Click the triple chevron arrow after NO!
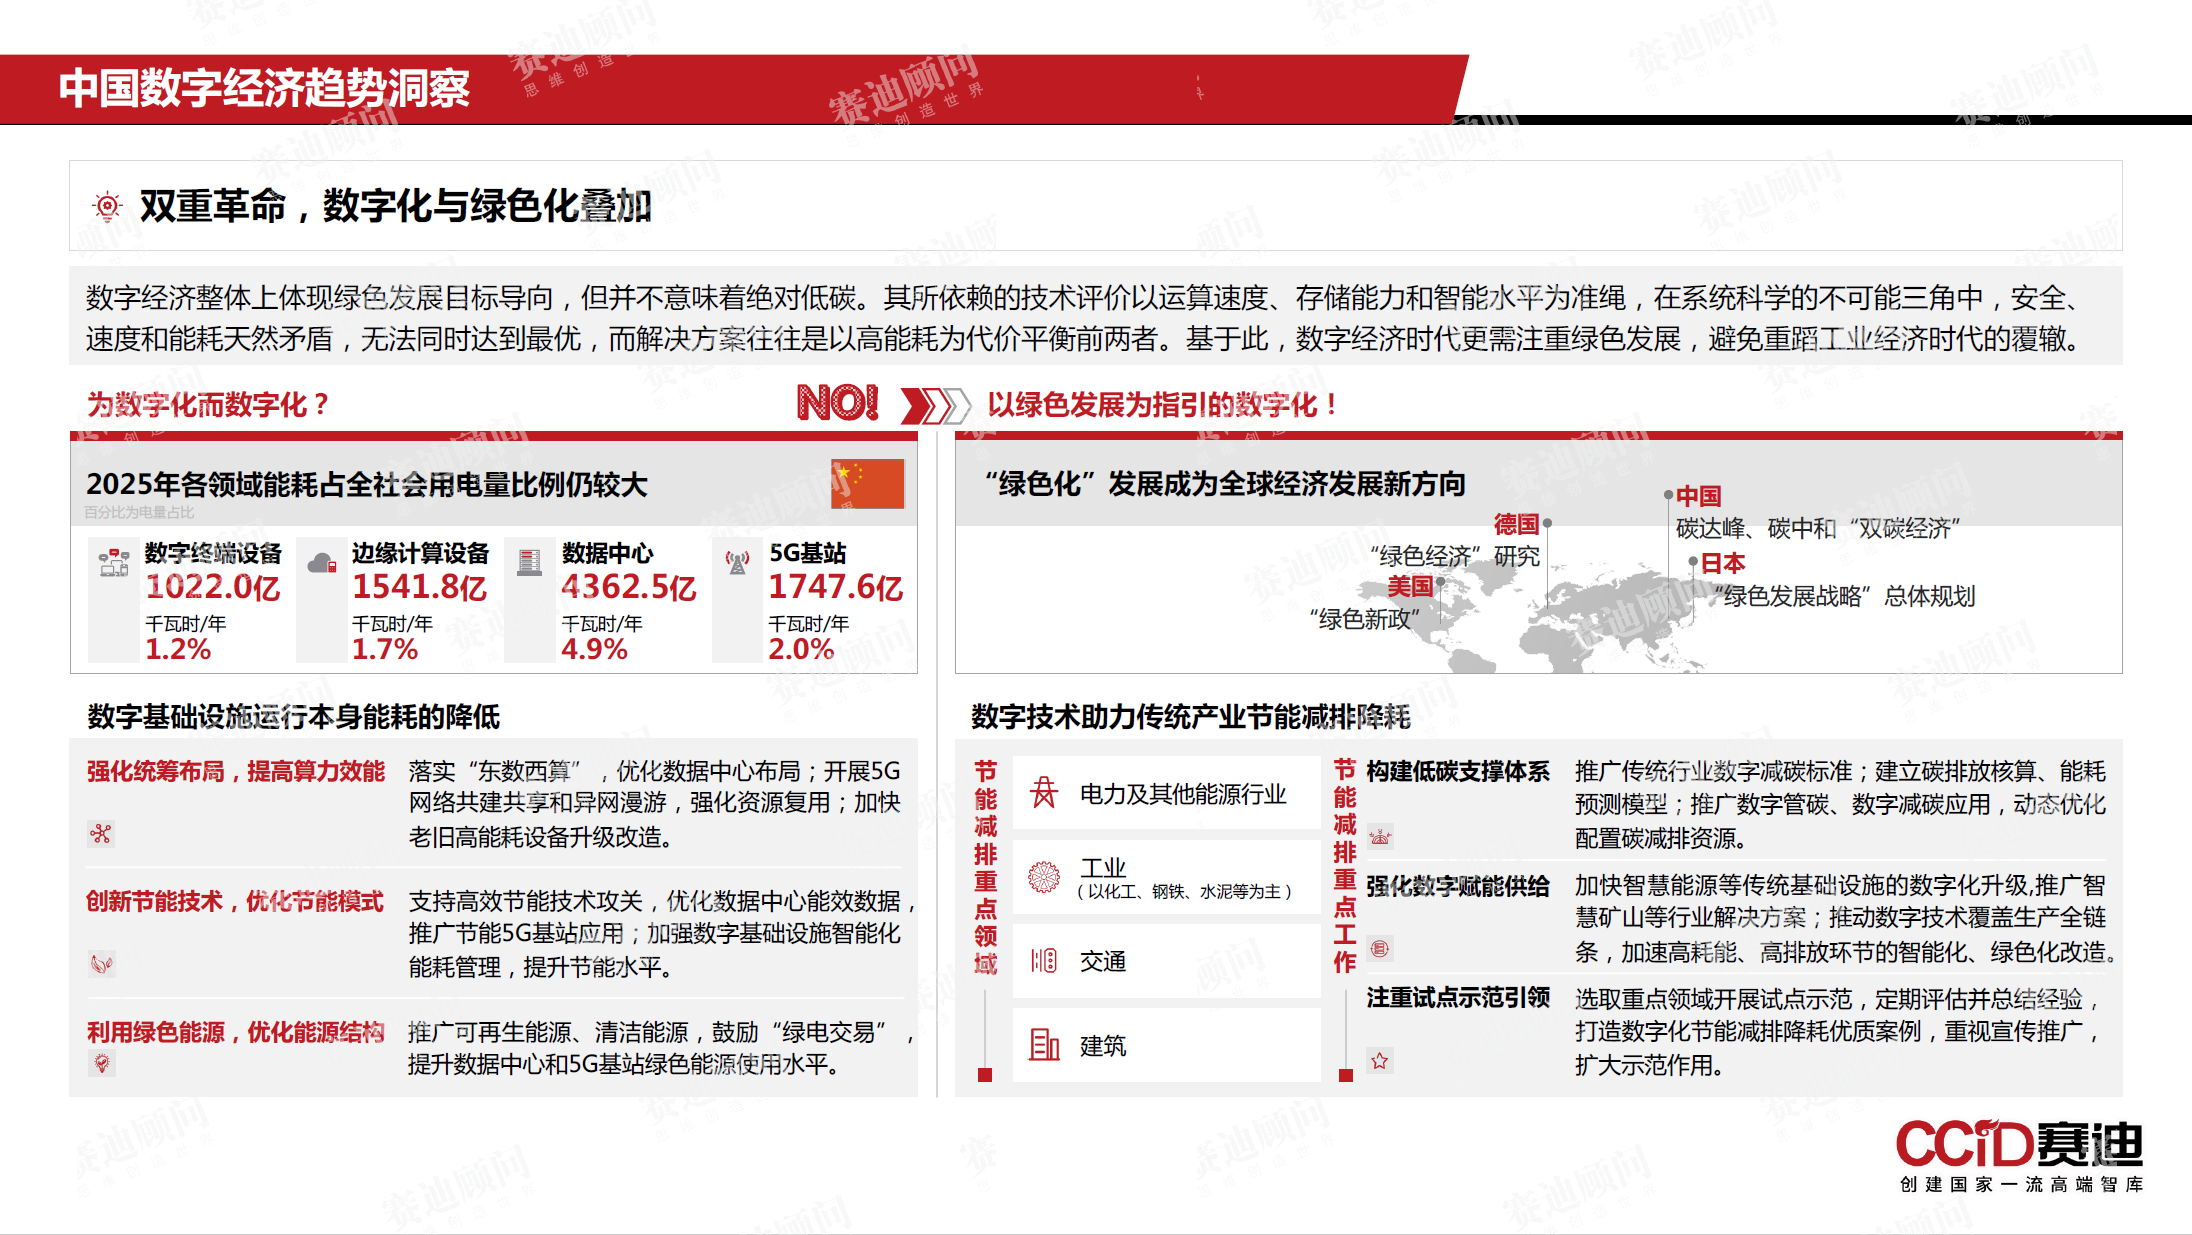2192x1235 pixels. [x=935, y=405]
